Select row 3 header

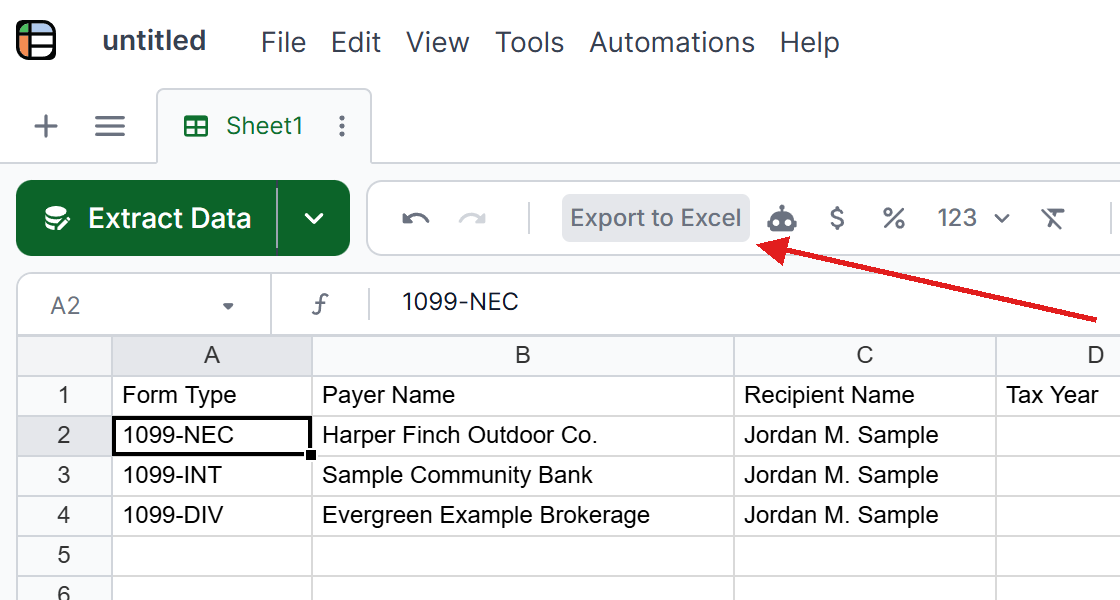[64, 475]
